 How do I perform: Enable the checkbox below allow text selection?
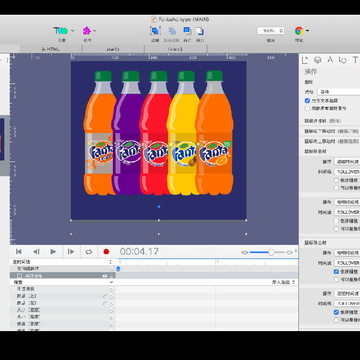click(x=307, y=108)
